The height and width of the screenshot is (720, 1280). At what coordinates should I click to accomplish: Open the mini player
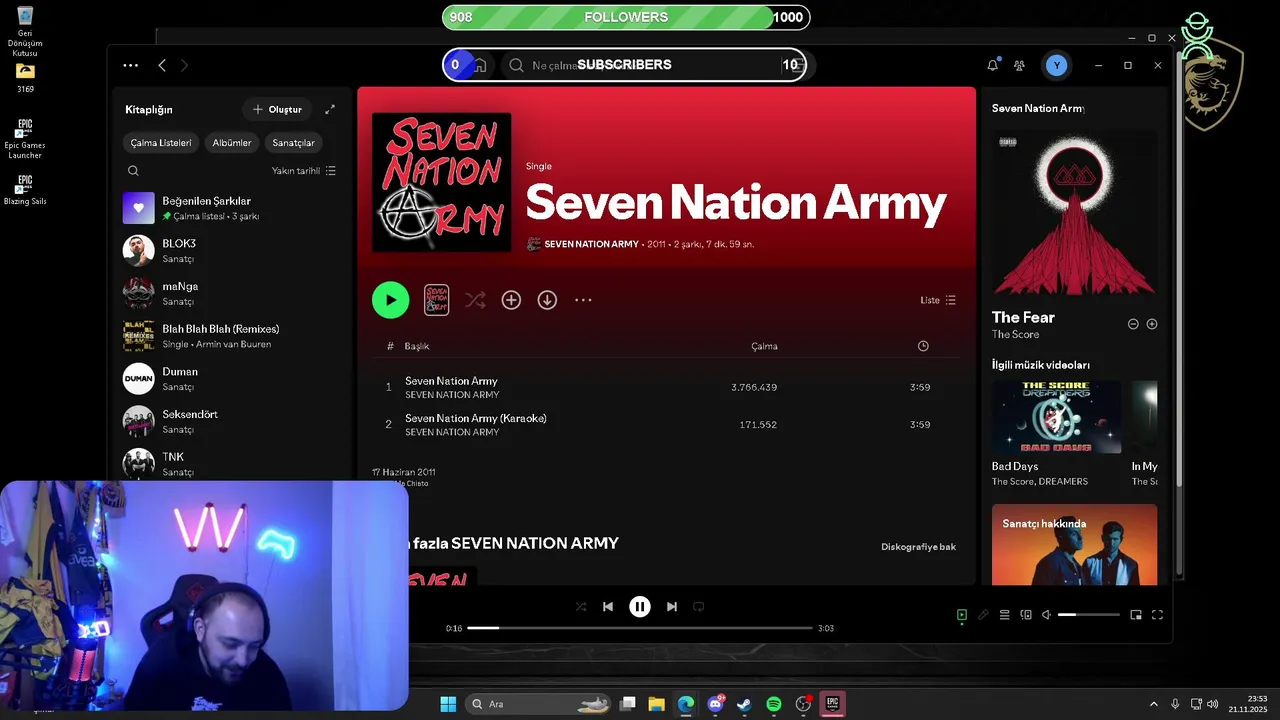(1136, 615)
